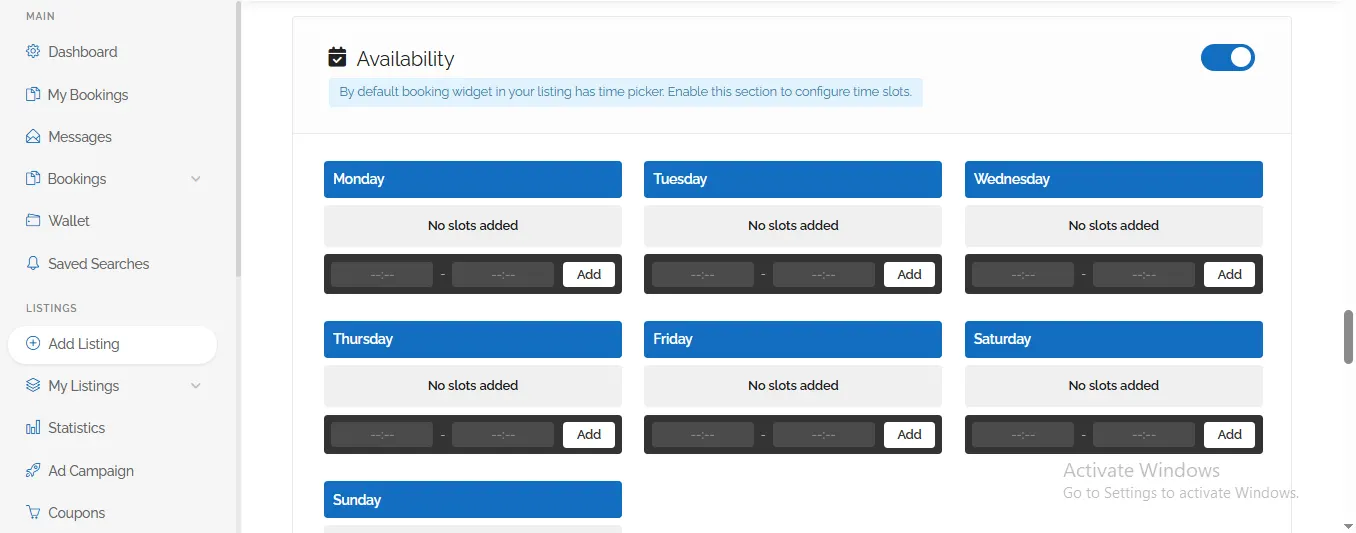Click the Saved Searches bell icon
The height and width of the screenshot is (533, 1356).
coord(33,264)
